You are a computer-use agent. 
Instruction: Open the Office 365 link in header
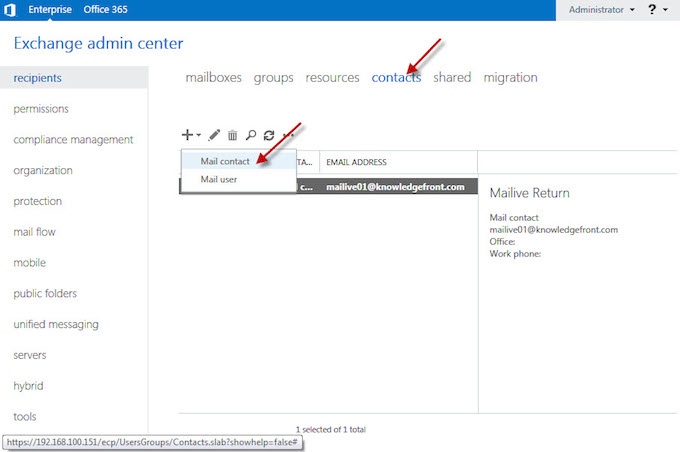[x=105, y=10]
